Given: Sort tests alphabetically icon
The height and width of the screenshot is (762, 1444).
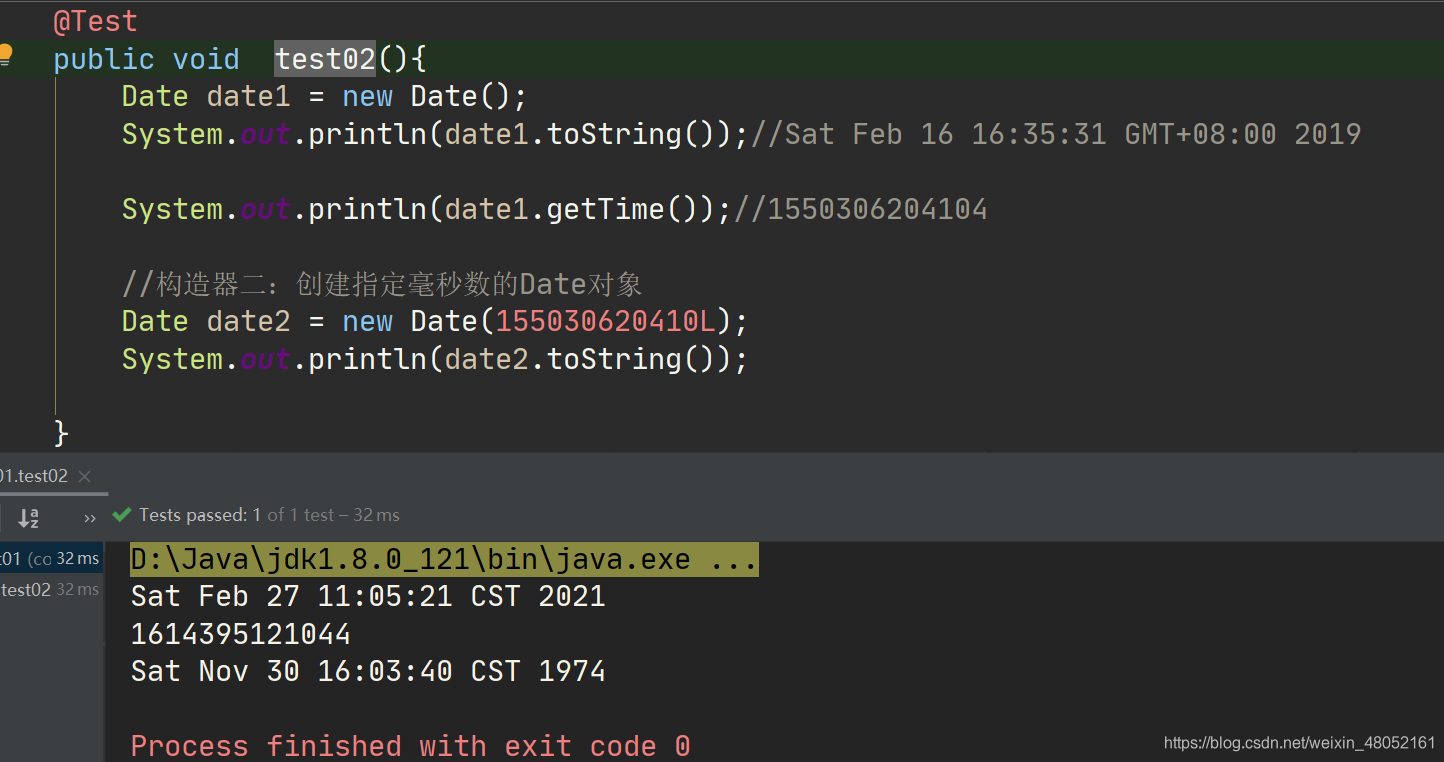Looking at the screenshot, I should pos(28,517).
